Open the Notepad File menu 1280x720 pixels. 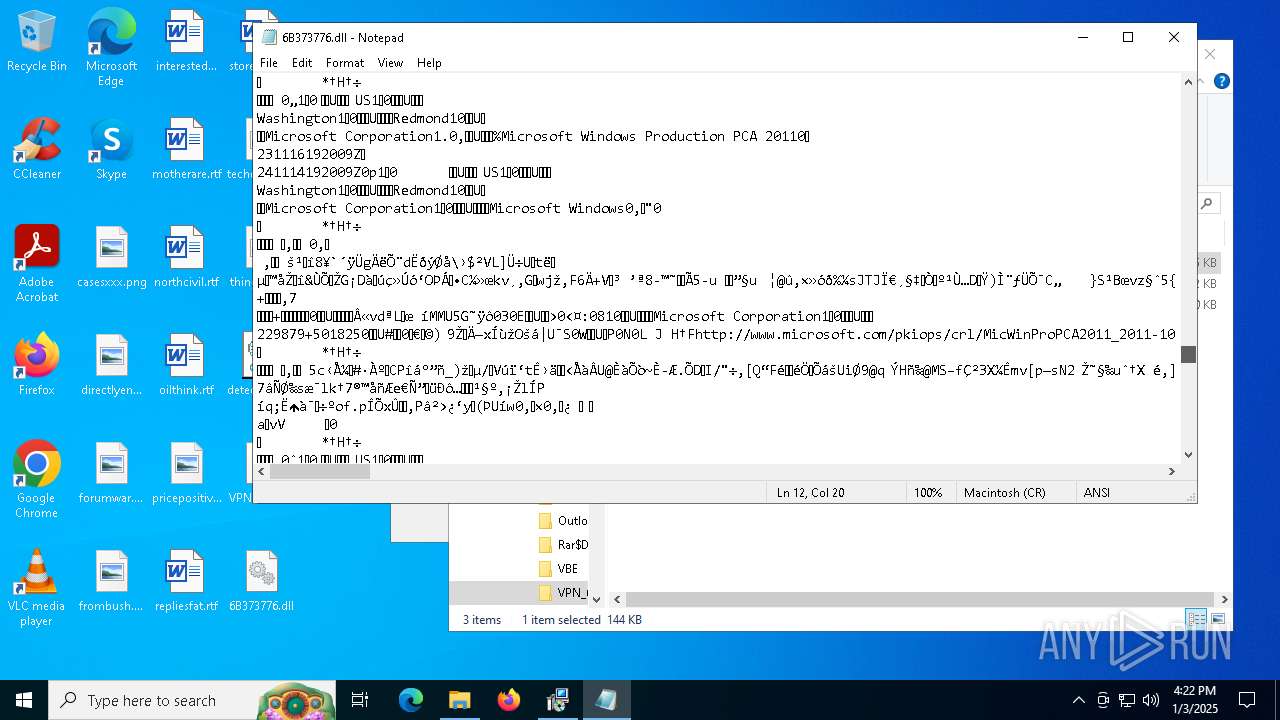(269, 63)
